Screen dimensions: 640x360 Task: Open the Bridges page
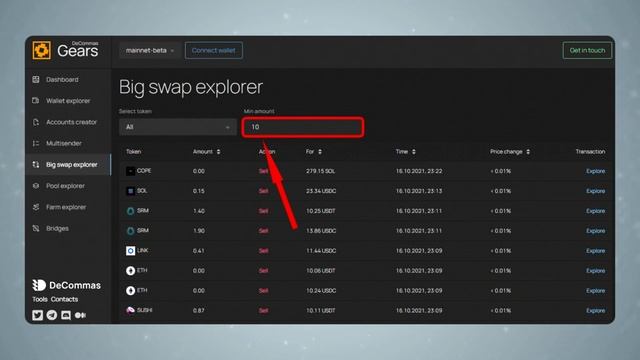[x=57, y=228]
